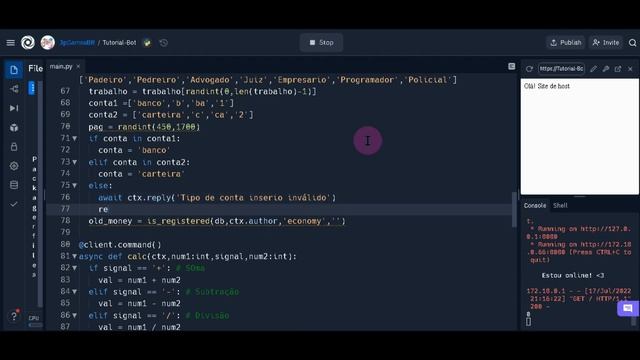Open the search magnifier icon
The width and height of the screenshot is (640, 360).
click(632, 42)
